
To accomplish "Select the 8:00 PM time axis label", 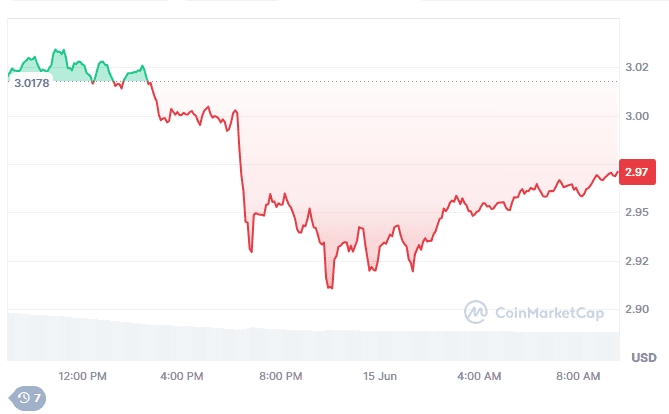I will point(280,376).
